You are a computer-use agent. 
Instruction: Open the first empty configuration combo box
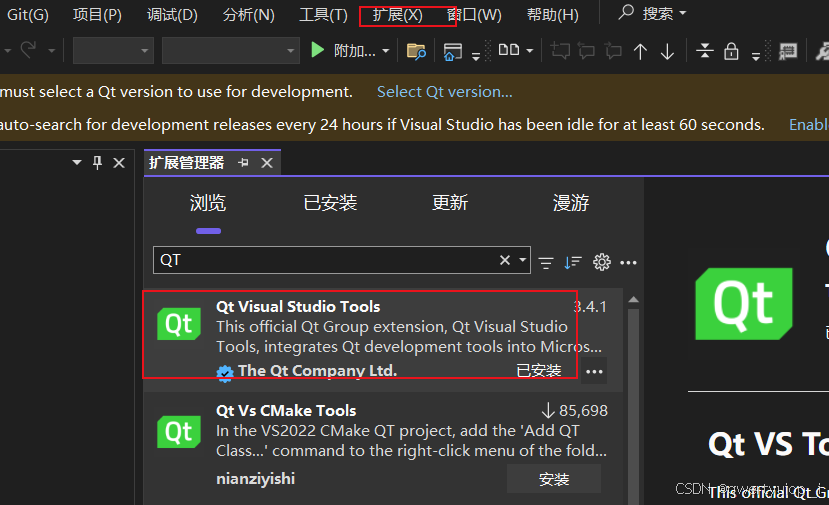[x=113, y=50]
